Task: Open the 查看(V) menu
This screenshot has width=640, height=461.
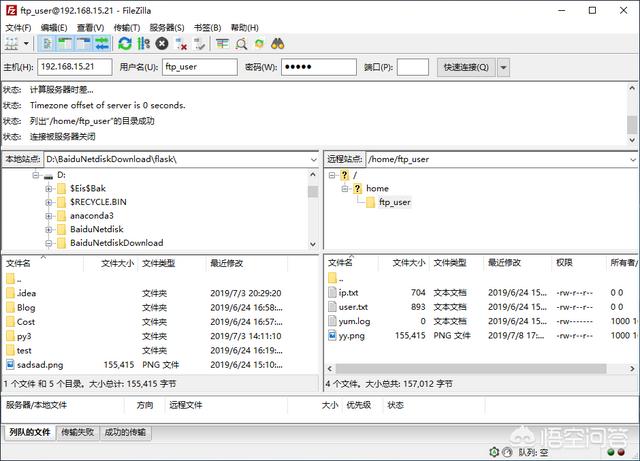Action: (x=90, y=27)
